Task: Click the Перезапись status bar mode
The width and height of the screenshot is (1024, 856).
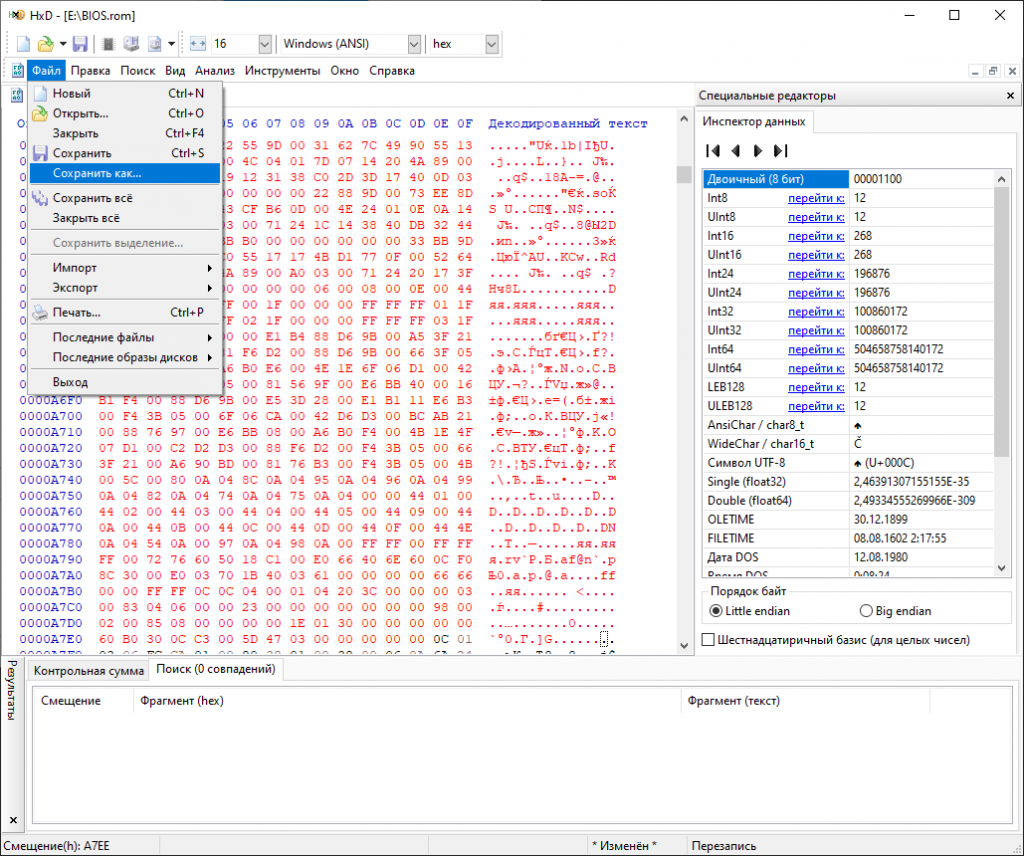Action: [724, 846]
